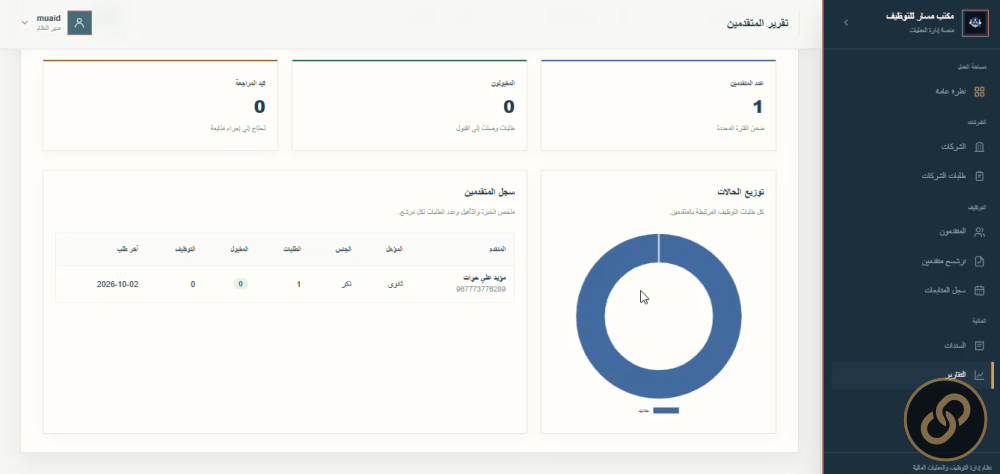Click the الطلبات column header
Viewport: 1000px width, 474px height.
pyautogui.click(x=292, y=249)
